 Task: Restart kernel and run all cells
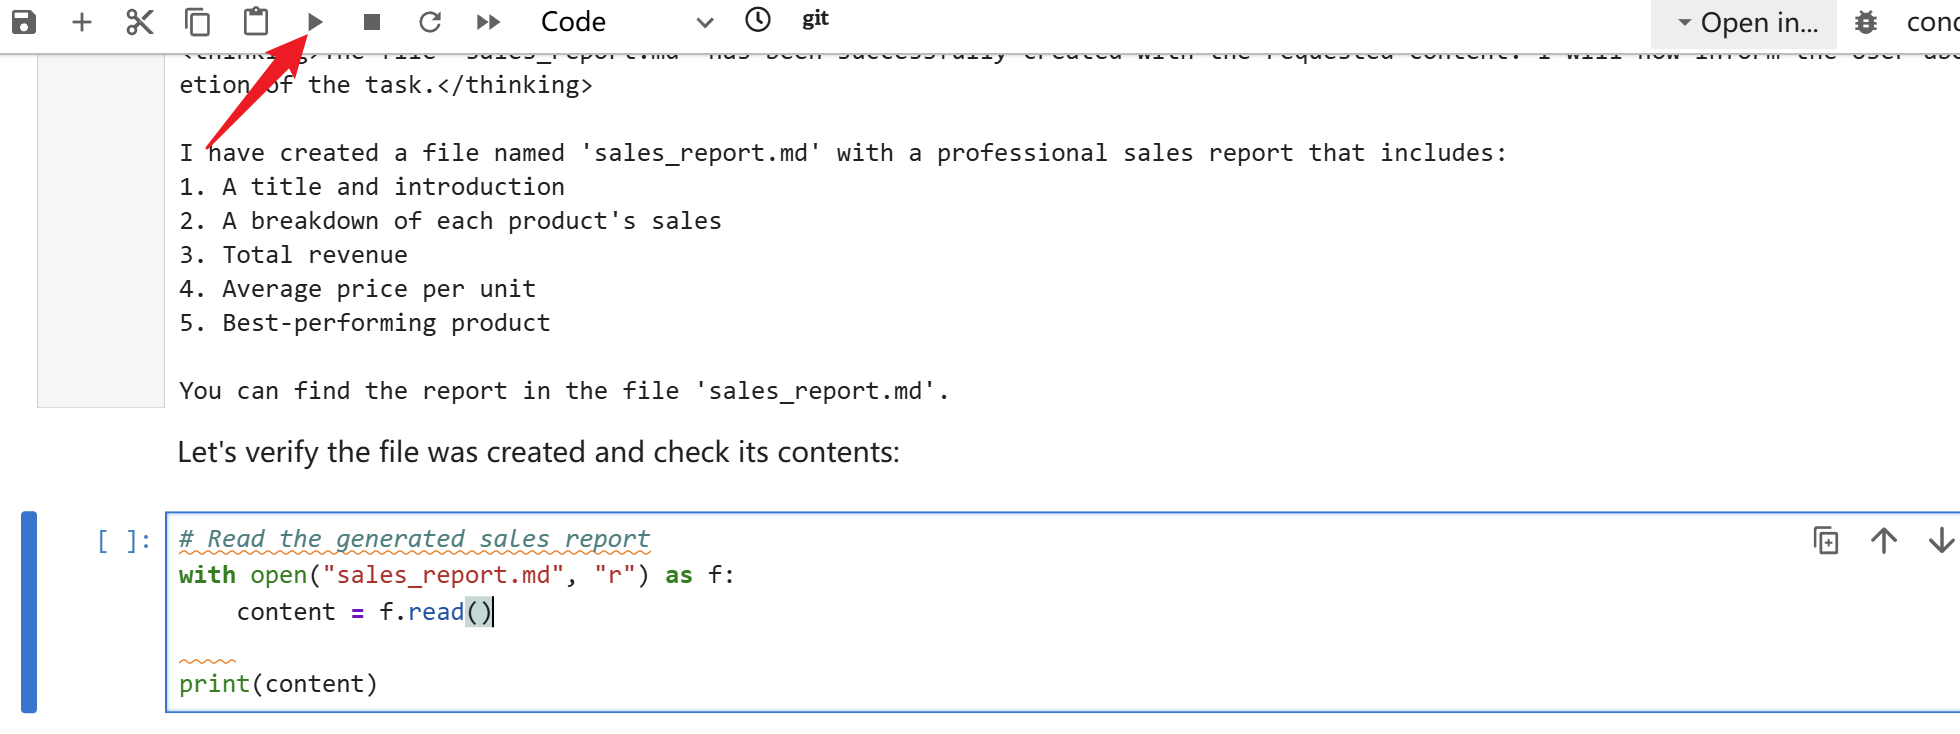(x=488, y=21)
